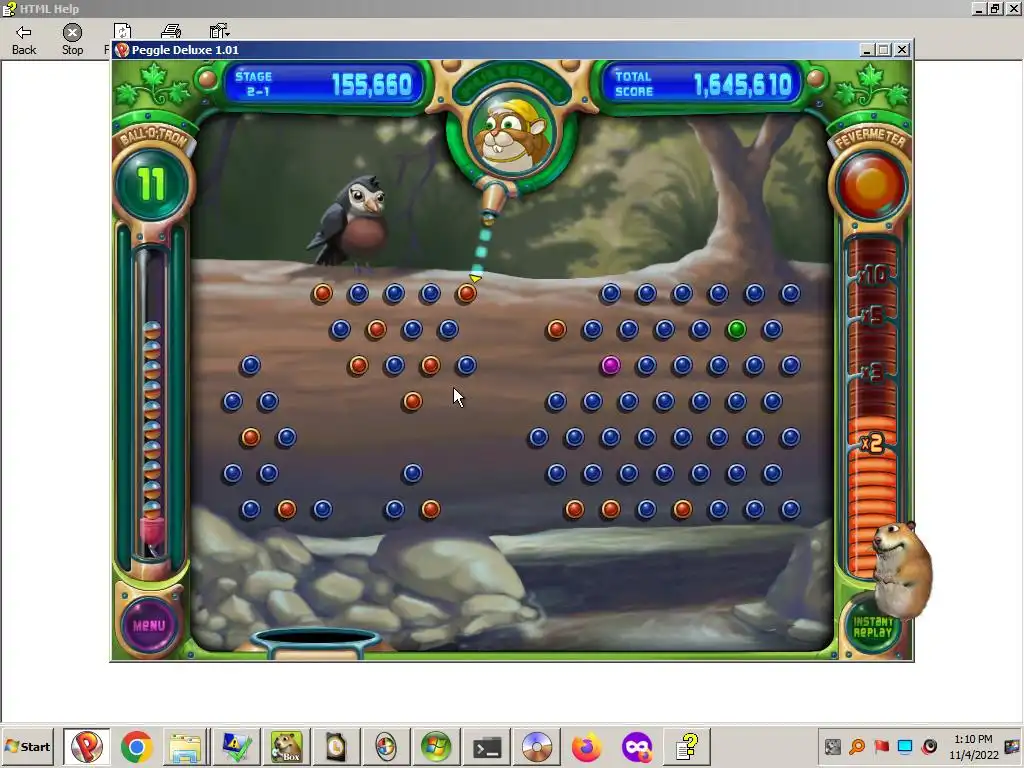The image size is (1024, 768).
Task: Maximize the Peggle Deluxe window
Action: [x=884, y=50]
